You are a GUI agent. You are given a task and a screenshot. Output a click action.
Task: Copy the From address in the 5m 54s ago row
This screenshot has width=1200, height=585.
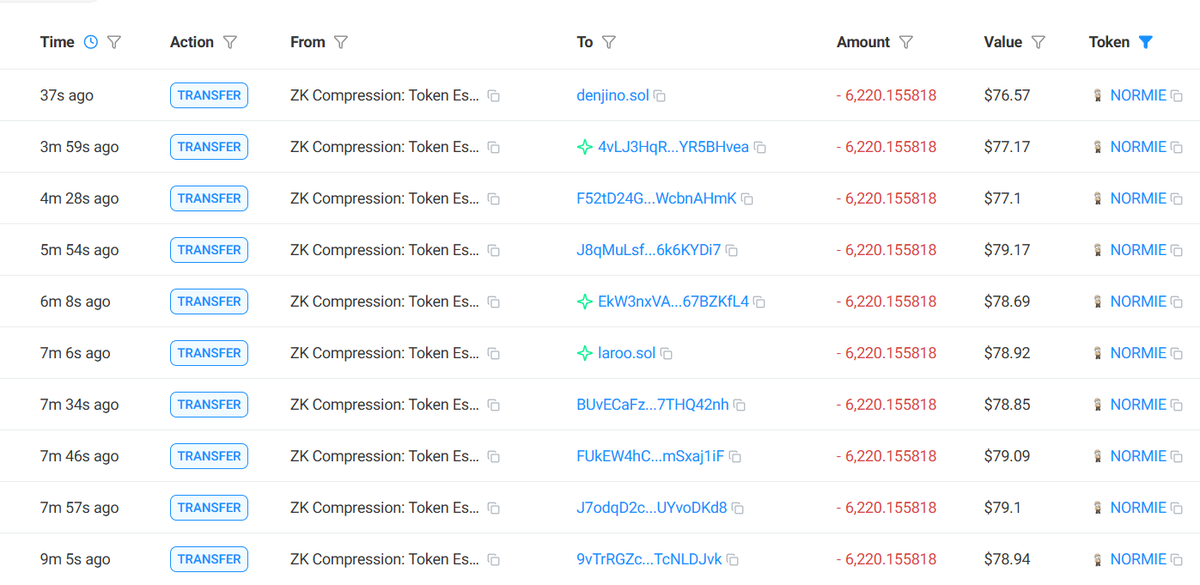(494, 251)
